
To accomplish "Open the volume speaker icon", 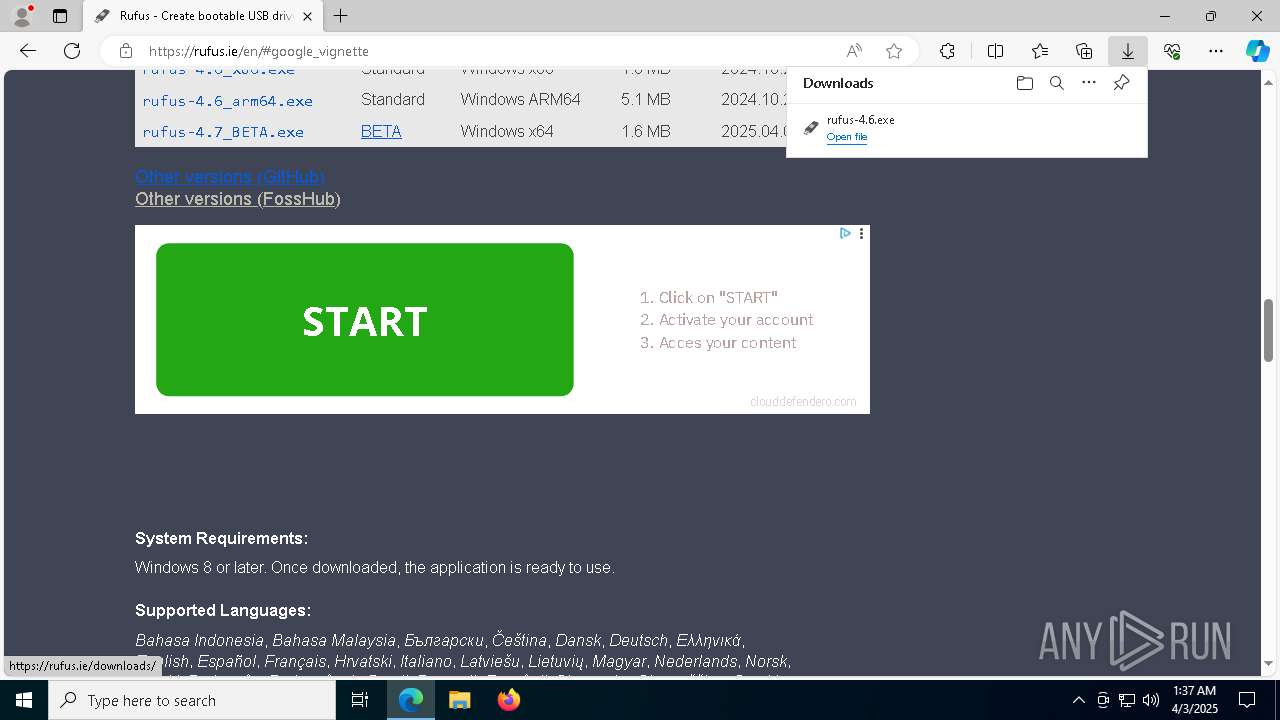I will click(x=1150, y=700).
